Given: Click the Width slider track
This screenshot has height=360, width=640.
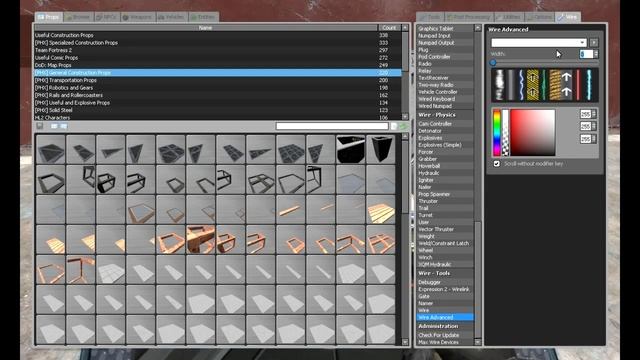Looking at the screenshot, I should coord(545,63).
